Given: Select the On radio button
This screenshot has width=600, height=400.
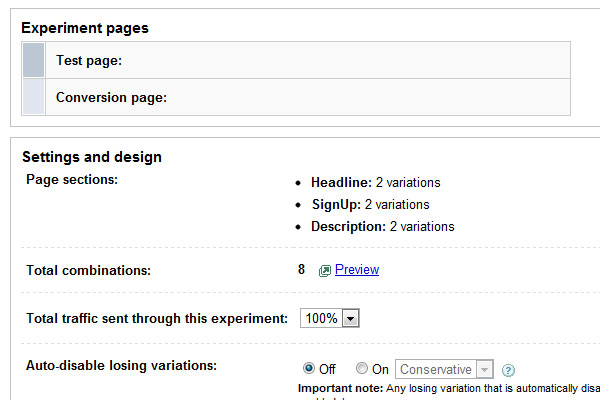Looking at the screenshot, I should tap(362, 369).
